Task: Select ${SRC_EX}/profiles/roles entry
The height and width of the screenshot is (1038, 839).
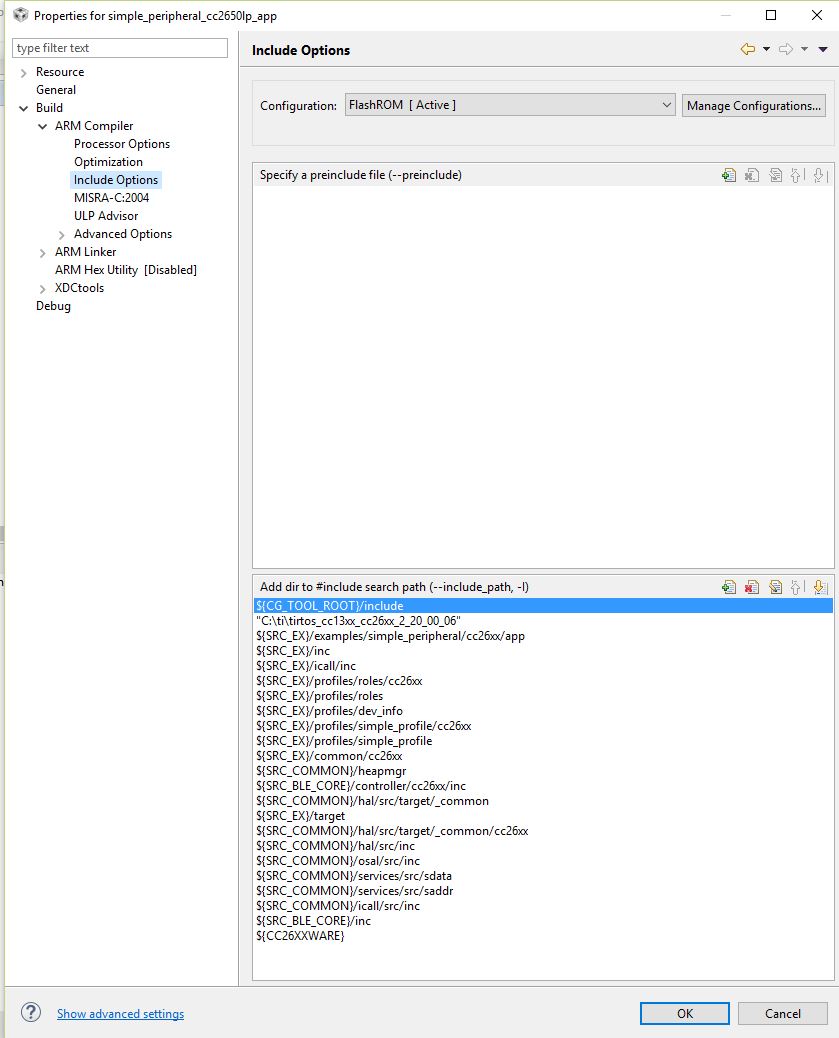Action: coord(319,696)
